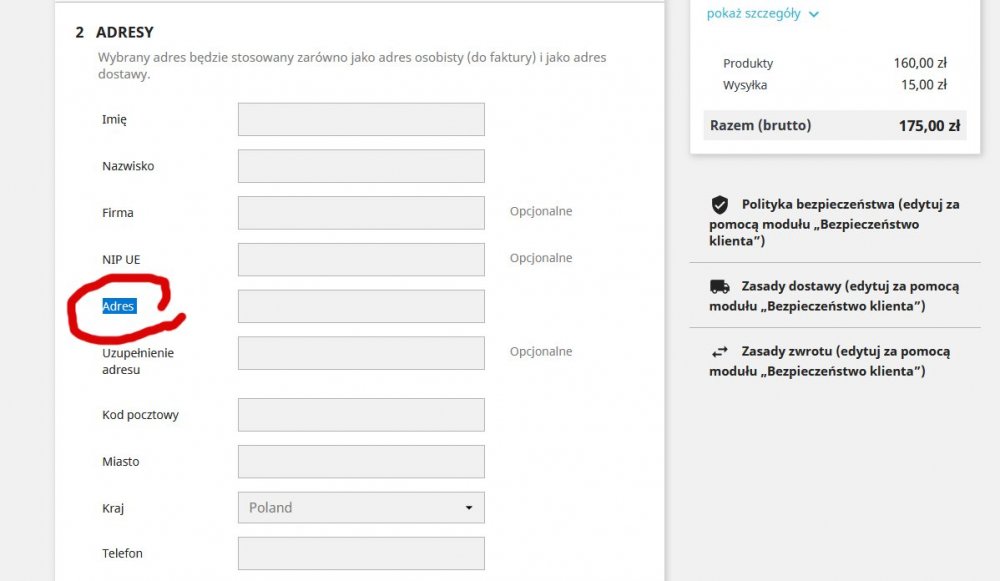Click into the Miasto input field
1000x581 pixels.
click(x=360, y=462)
